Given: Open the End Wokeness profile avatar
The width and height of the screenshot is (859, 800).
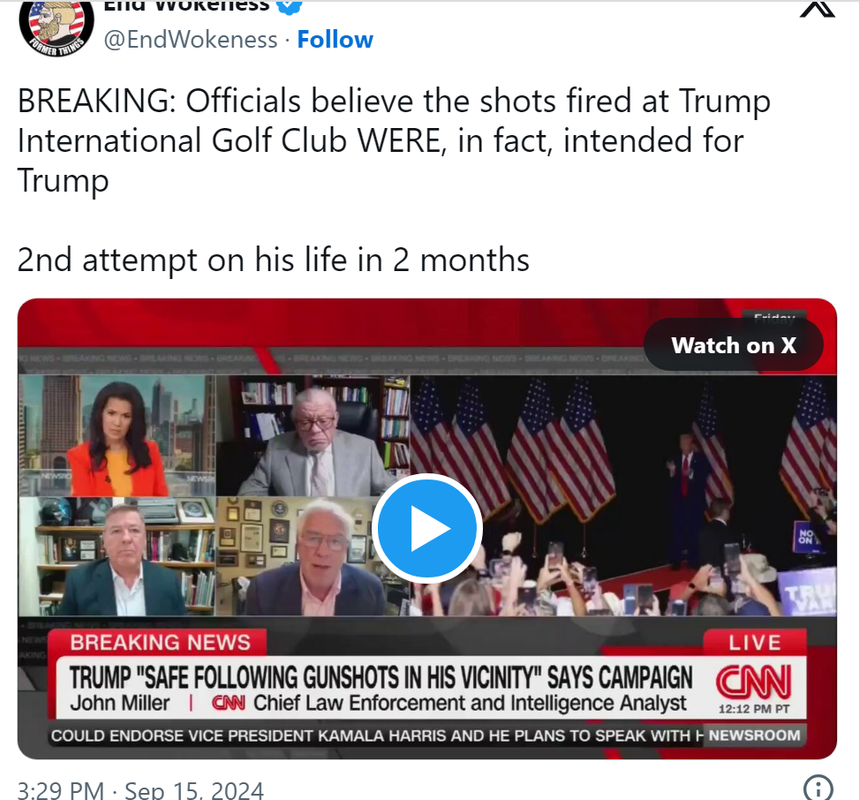Looking at the screenshot, I should point(56,26).
